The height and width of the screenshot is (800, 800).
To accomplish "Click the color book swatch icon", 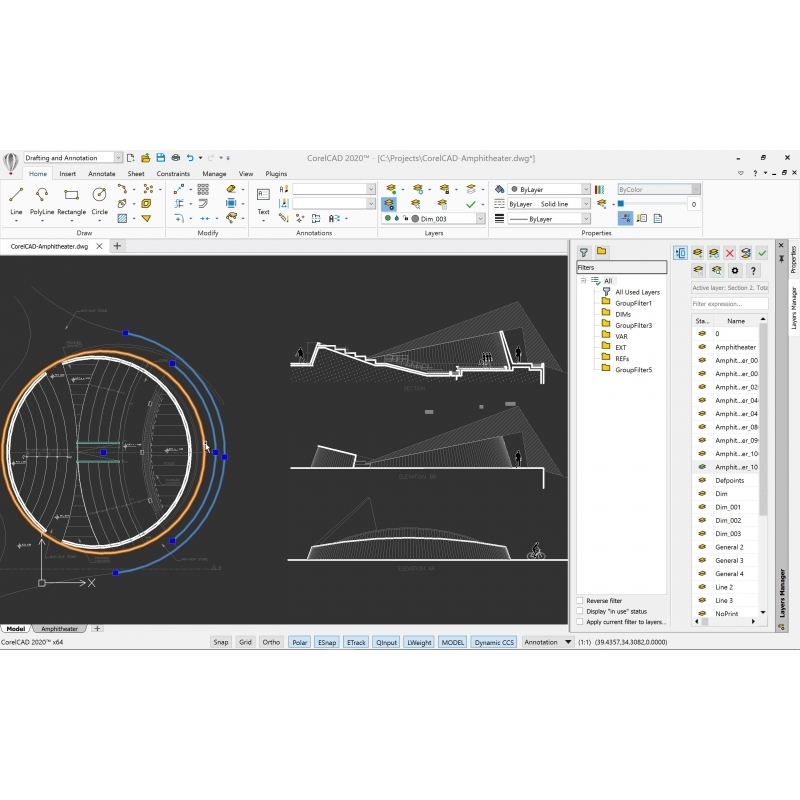I will (x=599, y=189).
